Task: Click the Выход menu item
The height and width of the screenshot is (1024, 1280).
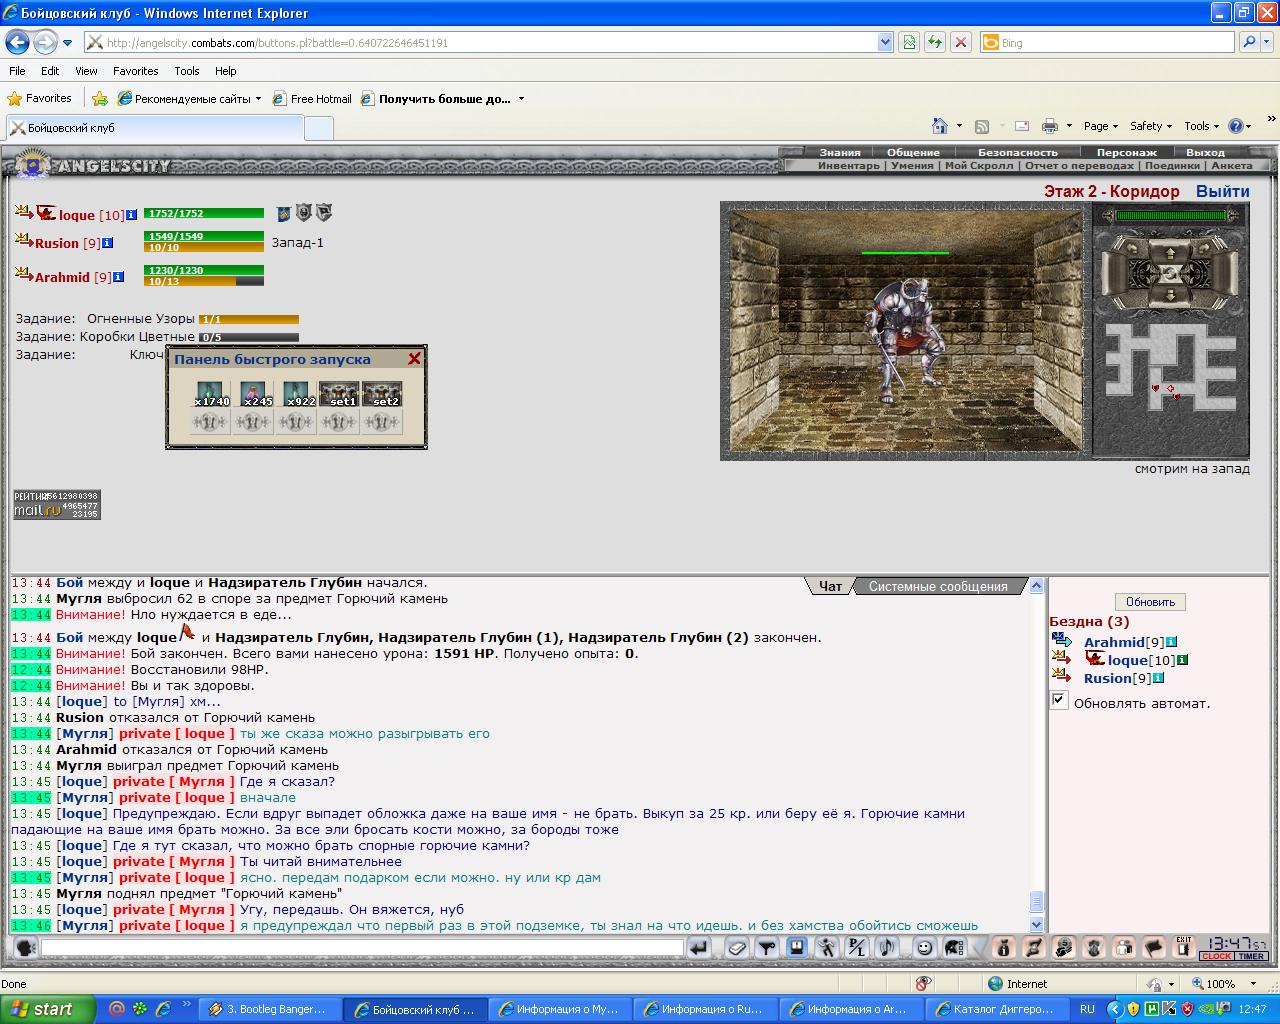Action: pos(1205,153)
